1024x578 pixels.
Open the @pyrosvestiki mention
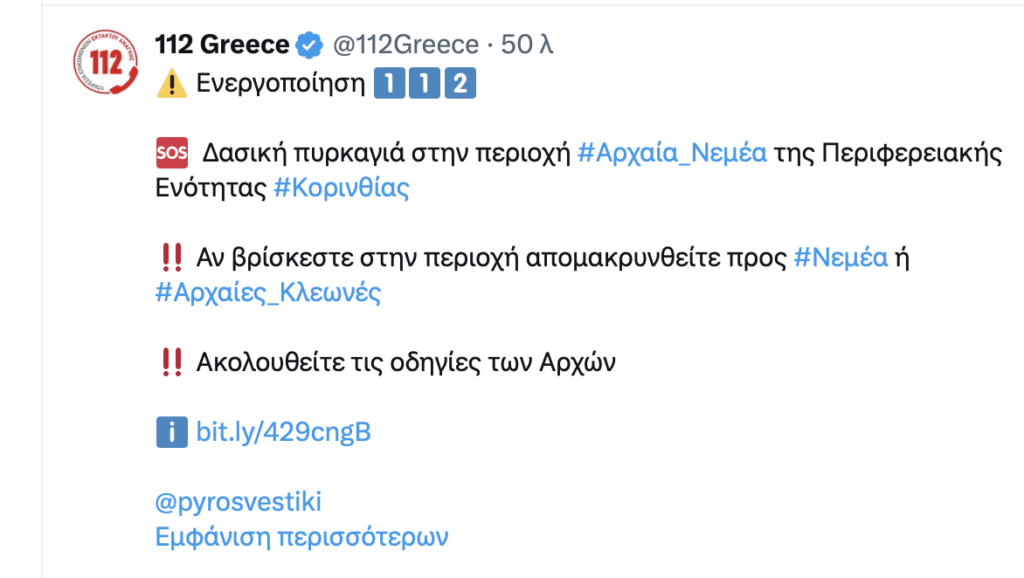click(239, 502)
